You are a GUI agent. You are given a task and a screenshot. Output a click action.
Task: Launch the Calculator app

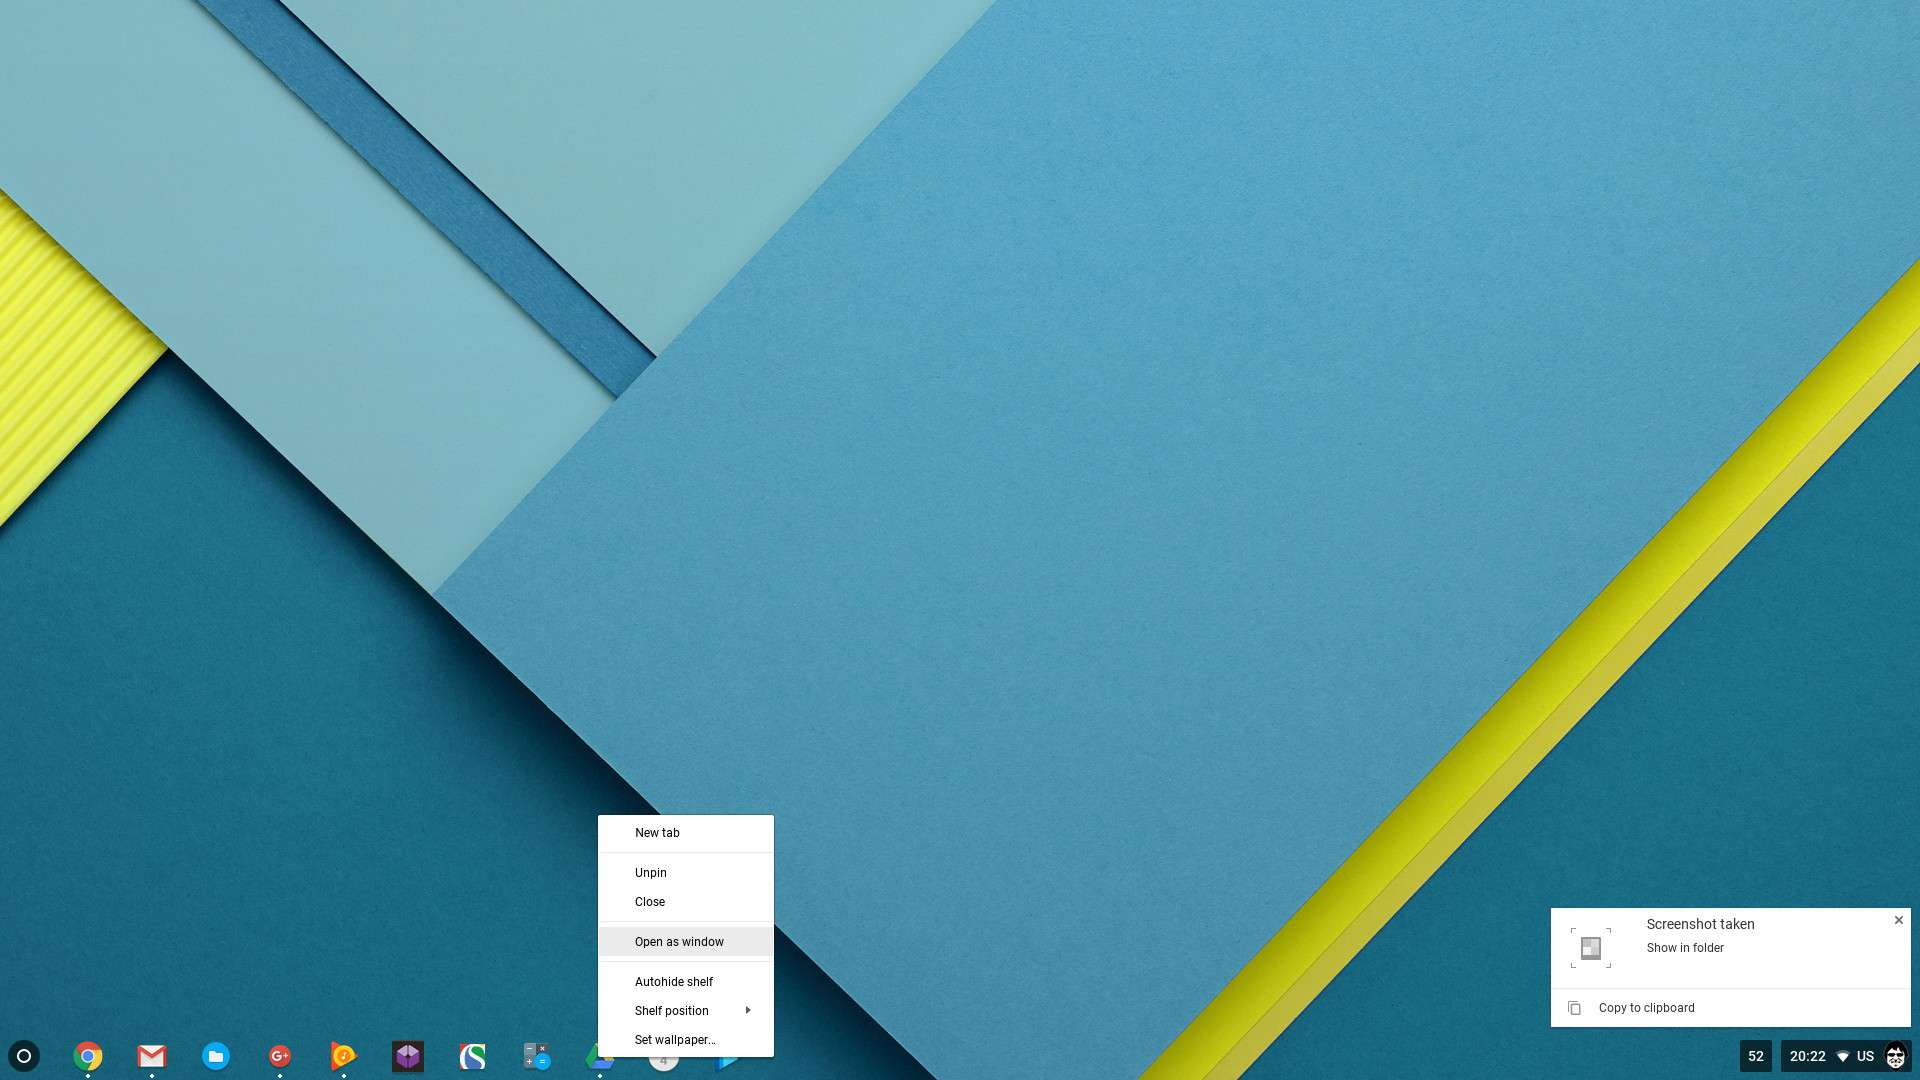536,1056
